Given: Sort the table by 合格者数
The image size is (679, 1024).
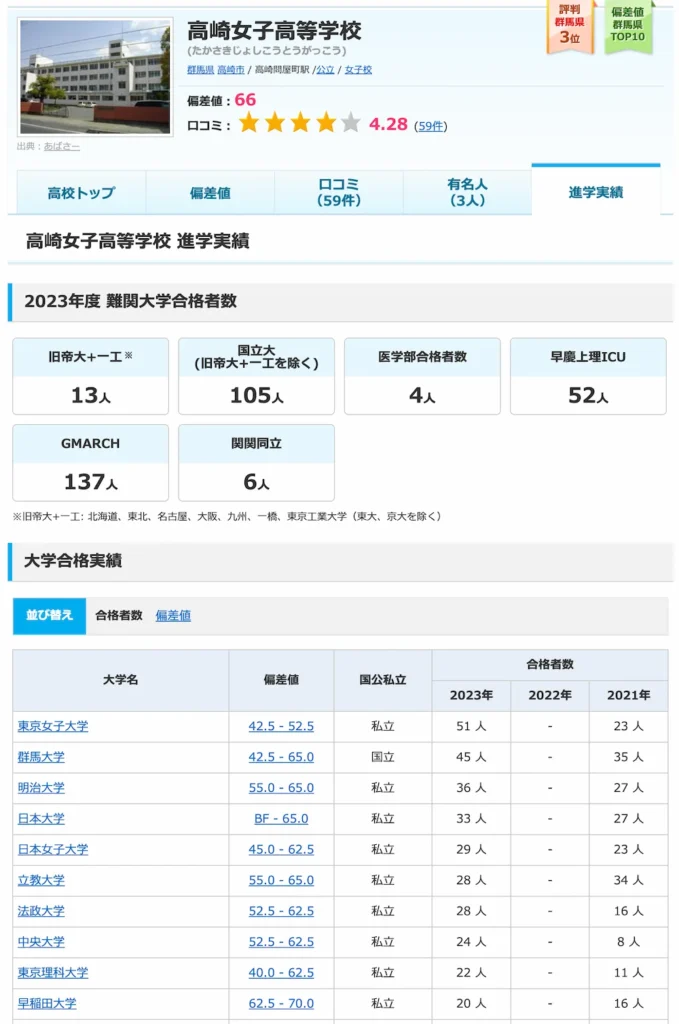Looking at the screenshot, I should 119,616.
